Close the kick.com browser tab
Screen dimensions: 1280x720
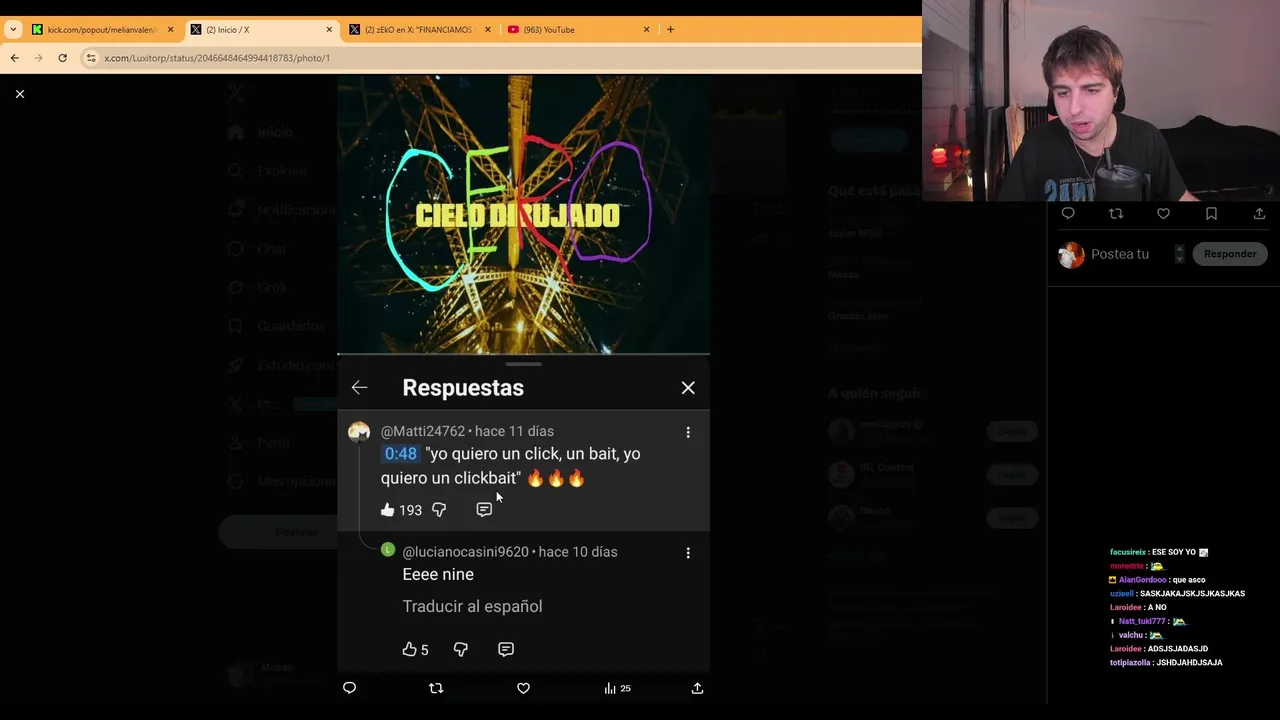pos(170,30)
